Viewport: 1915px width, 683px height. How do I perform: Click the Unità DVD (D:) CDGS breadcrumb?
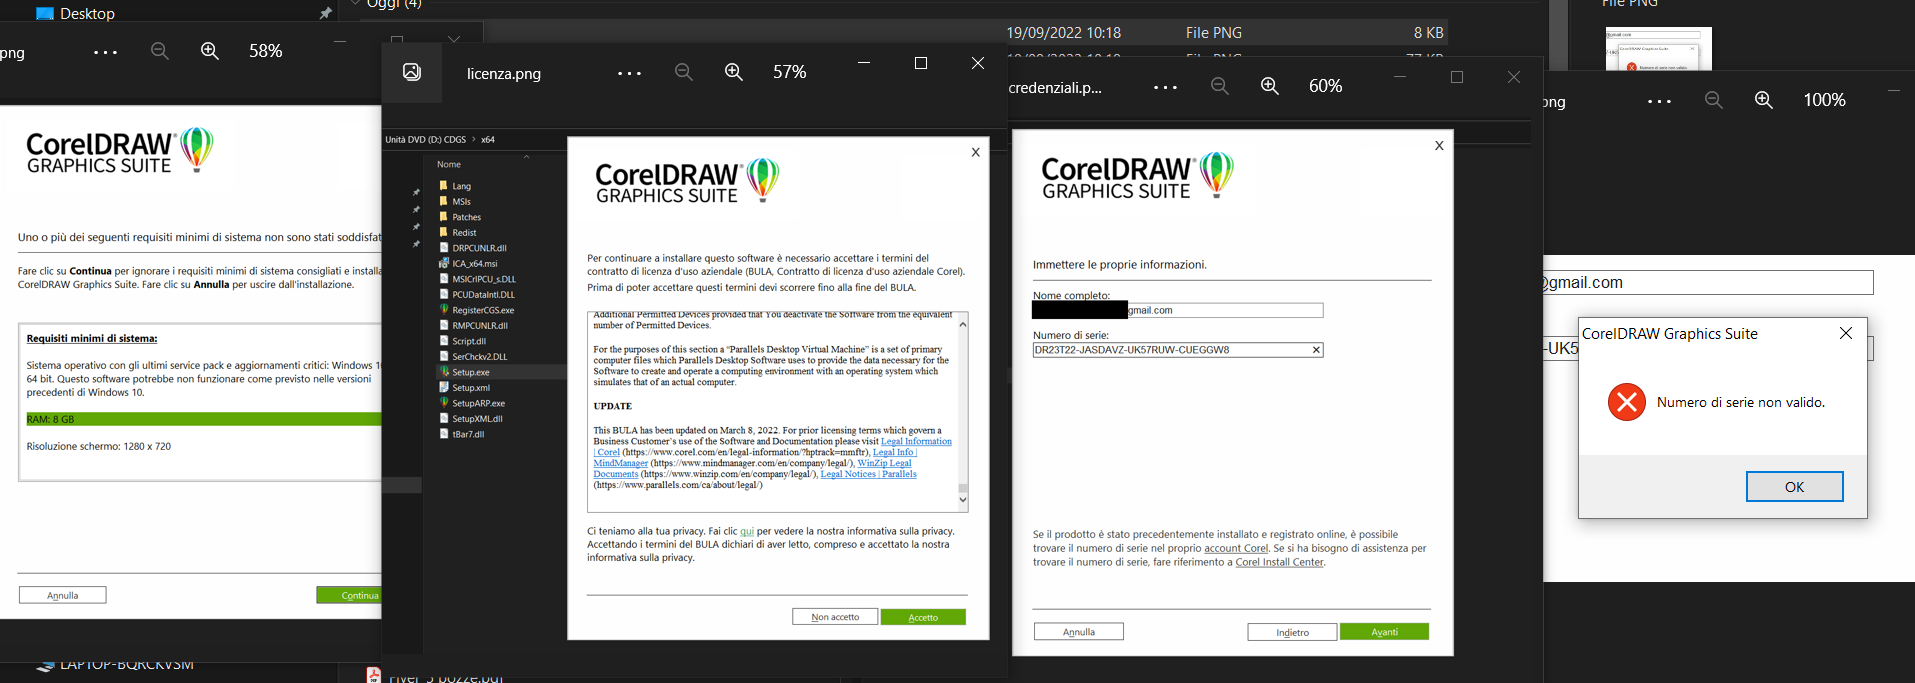pyautogui.click(x=426, y=140)
